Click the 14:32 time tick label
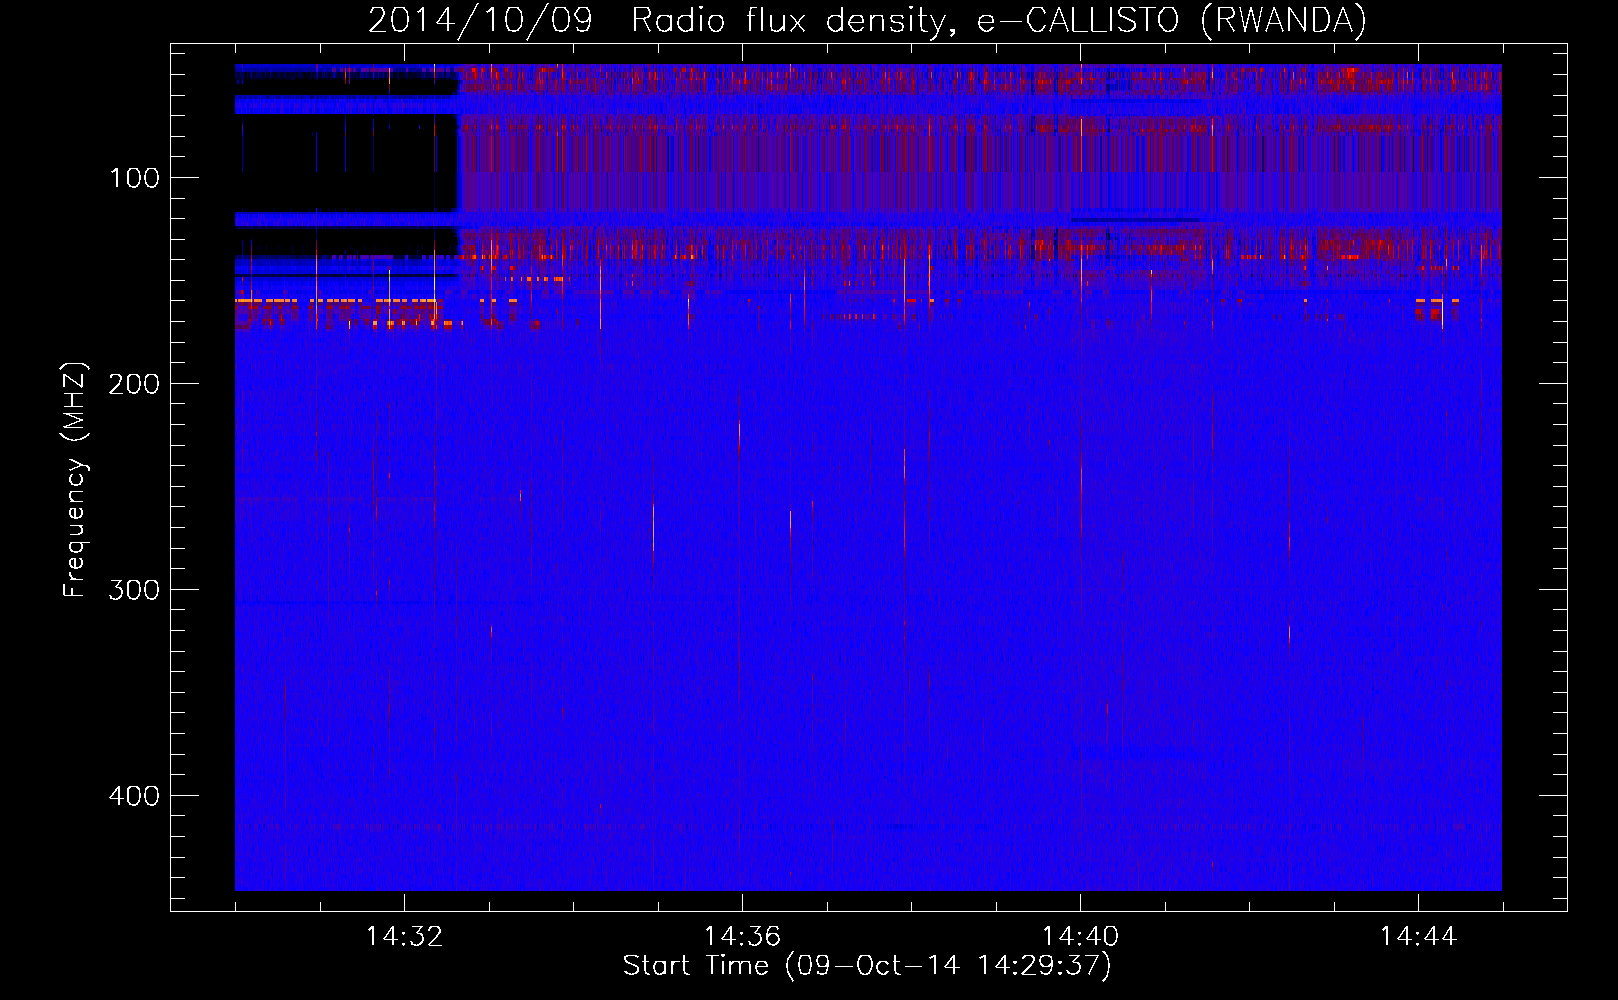The width and height of the screenshot is (1618, 1000). click(404, 937)
